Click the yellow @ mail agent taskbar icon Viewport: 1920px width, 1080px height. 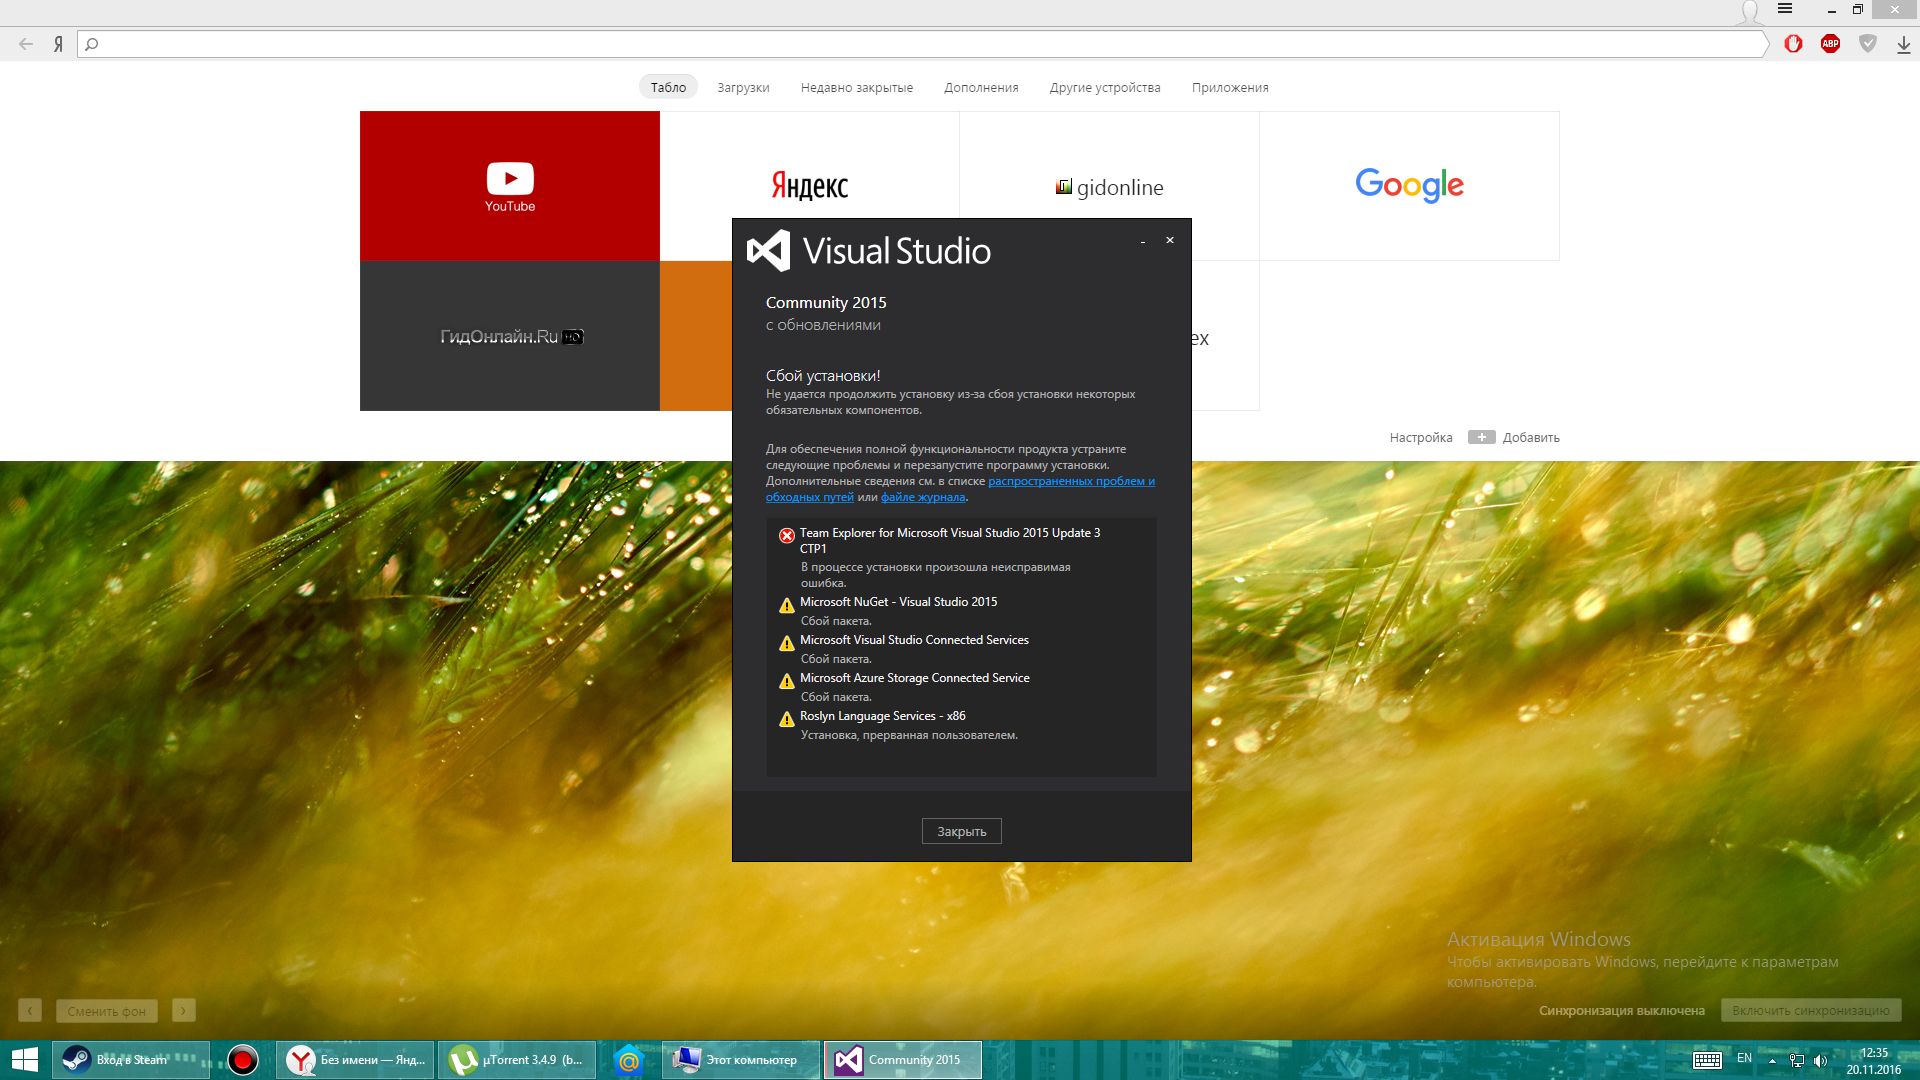[x=629, y=1060]
